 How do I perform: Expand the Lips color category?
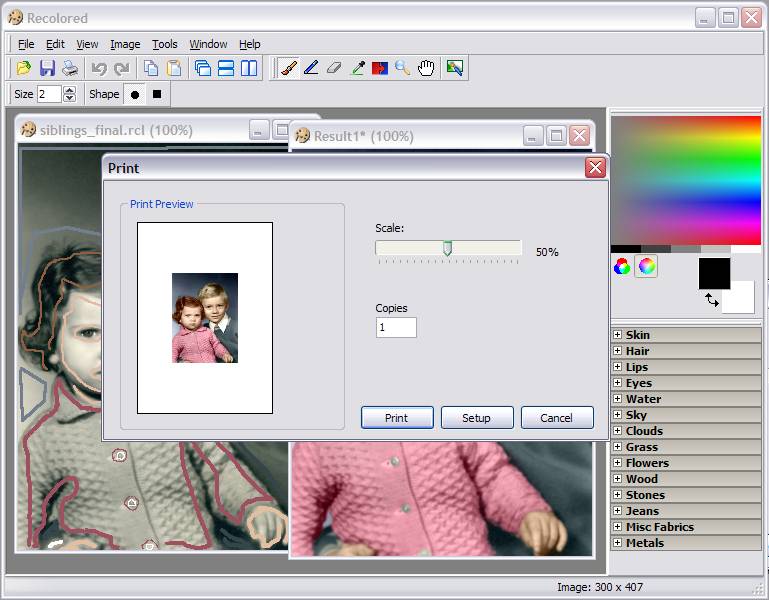pos(617,366)
